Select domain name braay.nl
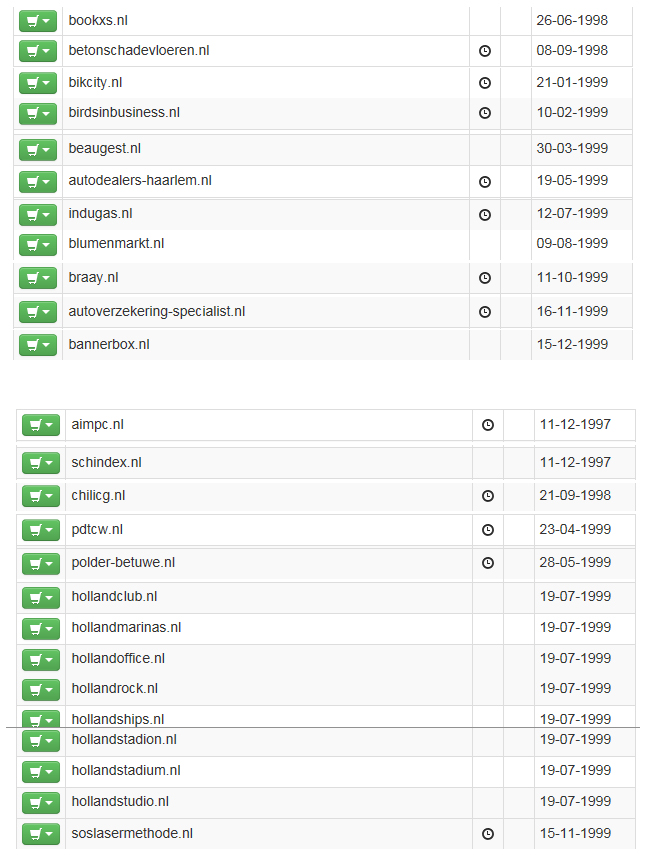The height and width of the screenshot is (855, 647). [93, 278]
